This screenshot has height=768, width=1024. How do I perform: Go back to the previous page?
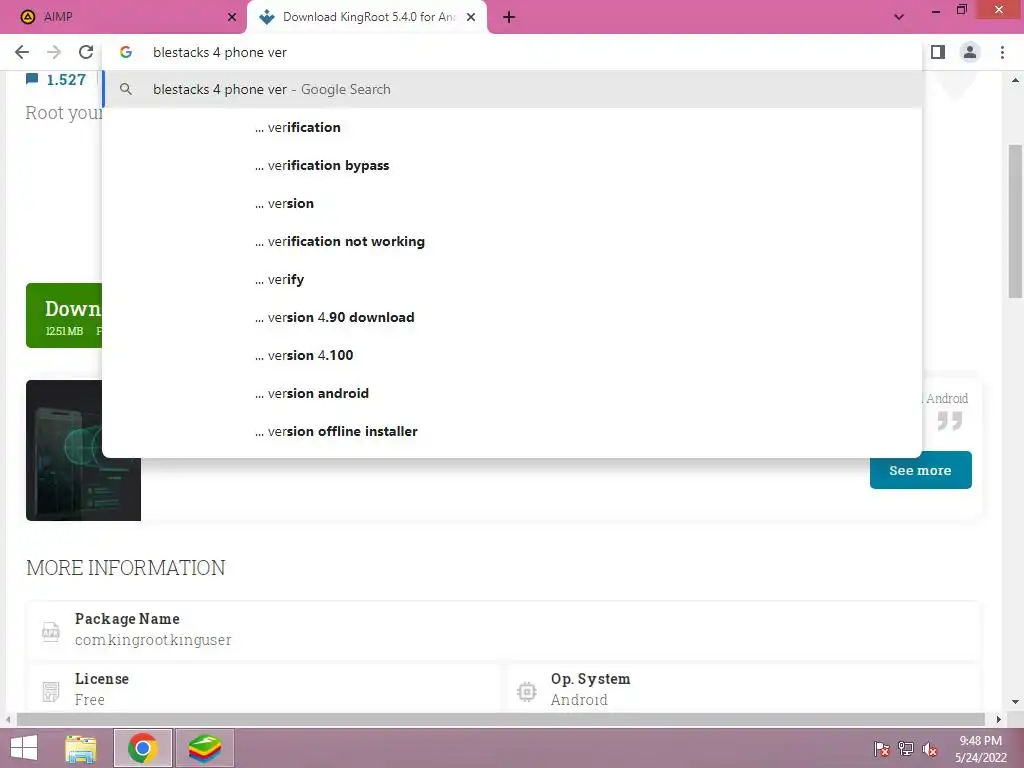pos(22,52)
